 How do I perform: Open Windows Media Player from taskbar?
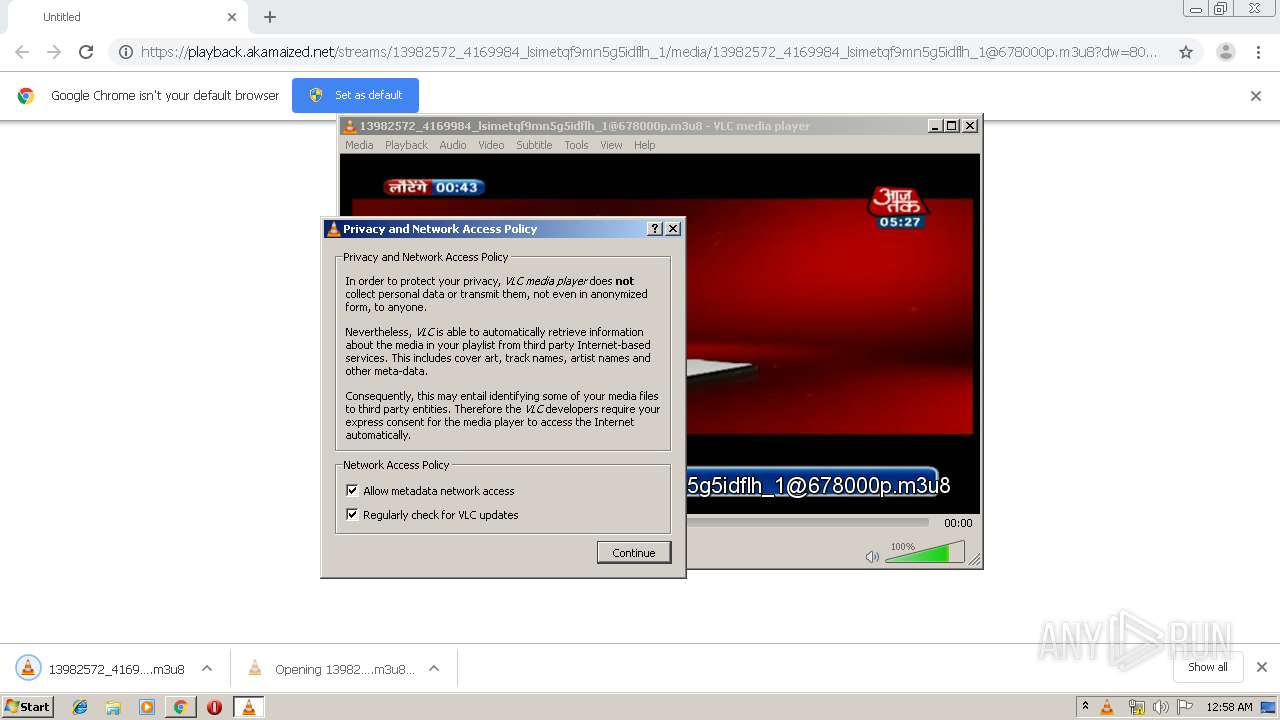(x=147, y=707)
